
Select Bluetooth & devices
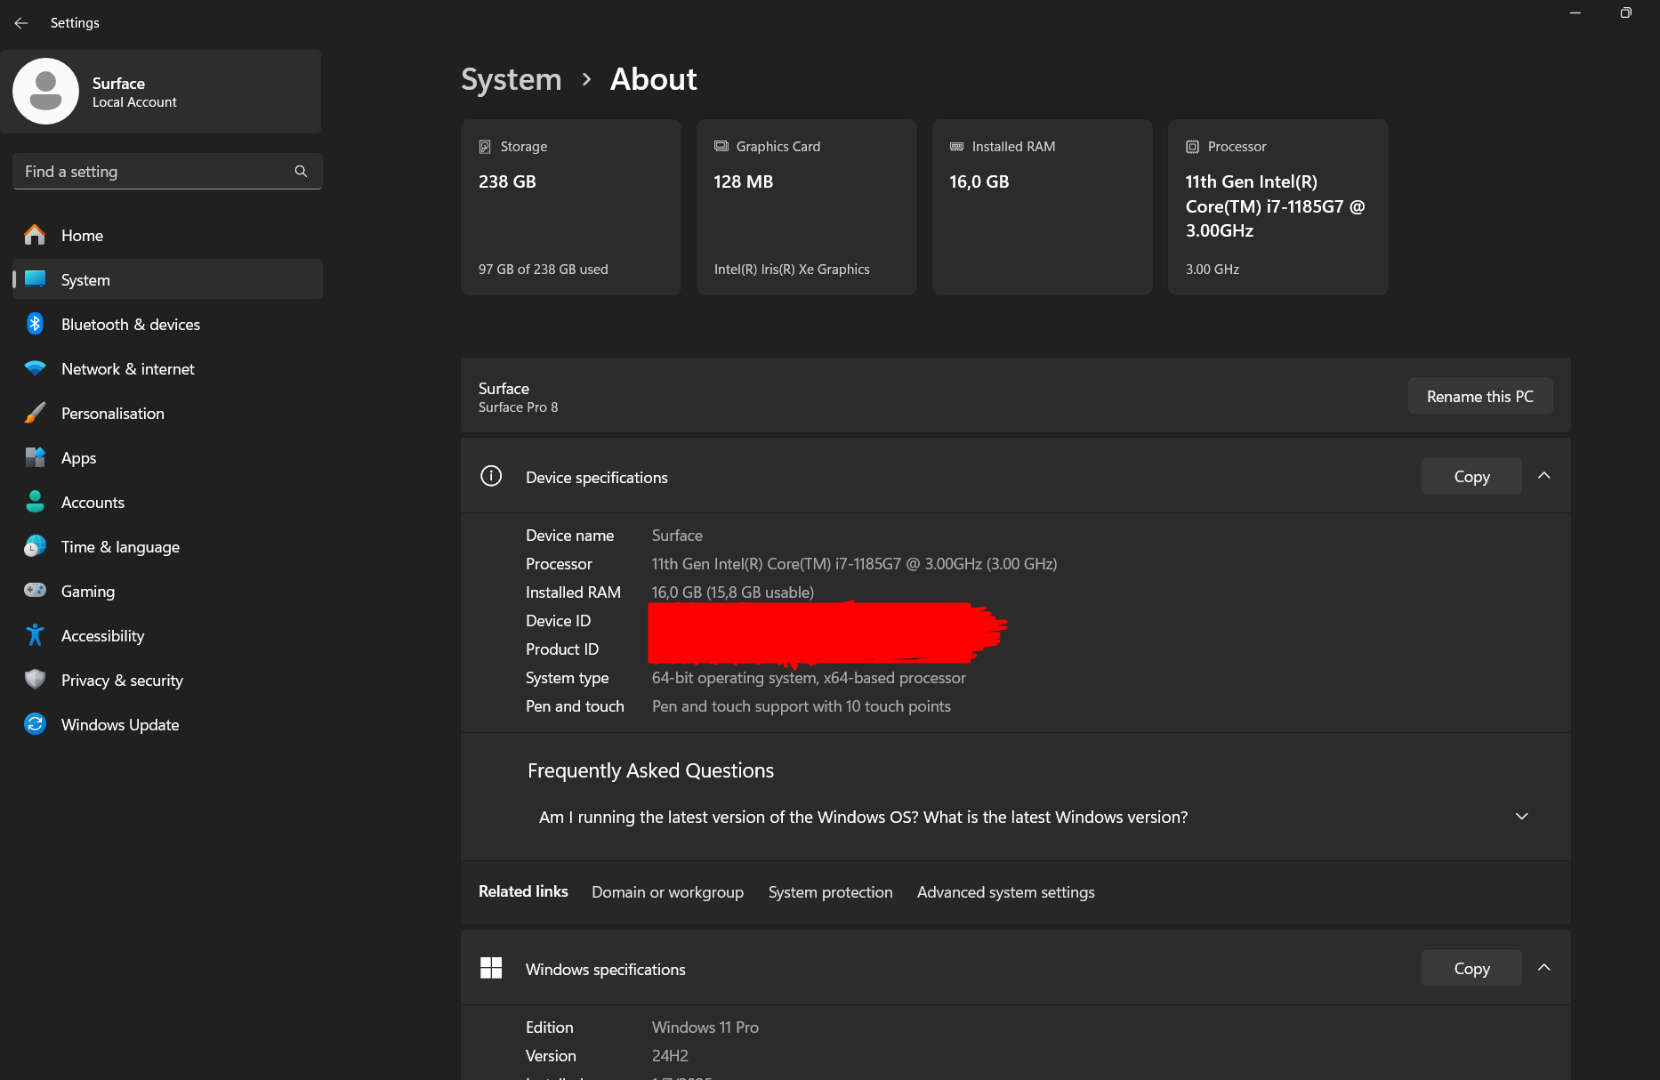point(167,324)
